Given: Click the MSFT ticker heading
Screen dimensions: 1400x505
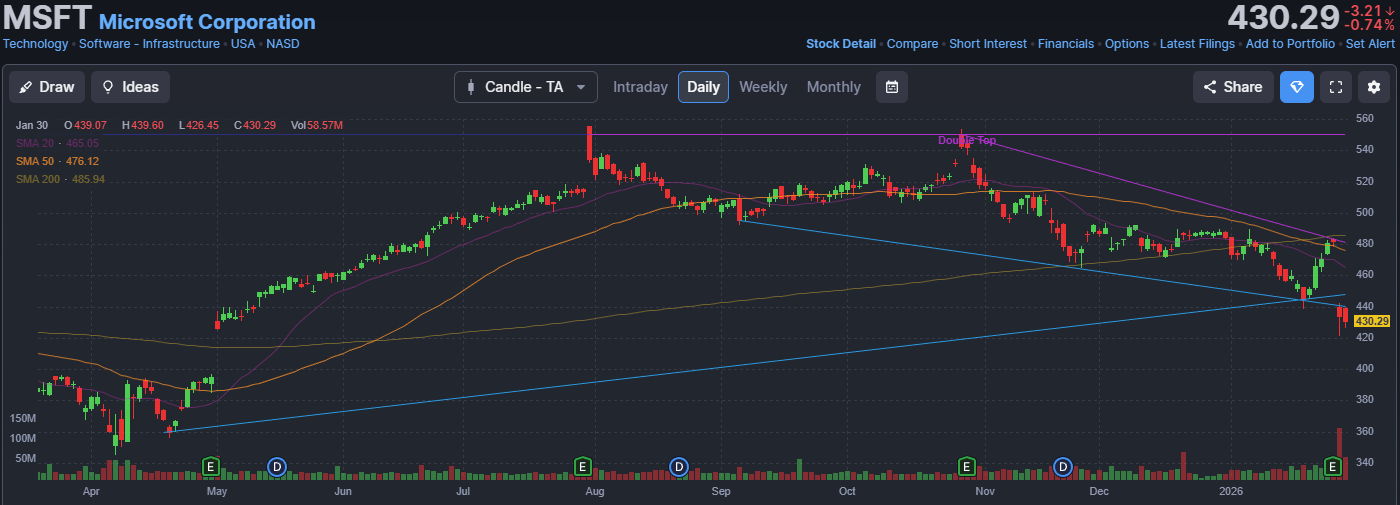Looking at the screenshot, I should (47, 18).
